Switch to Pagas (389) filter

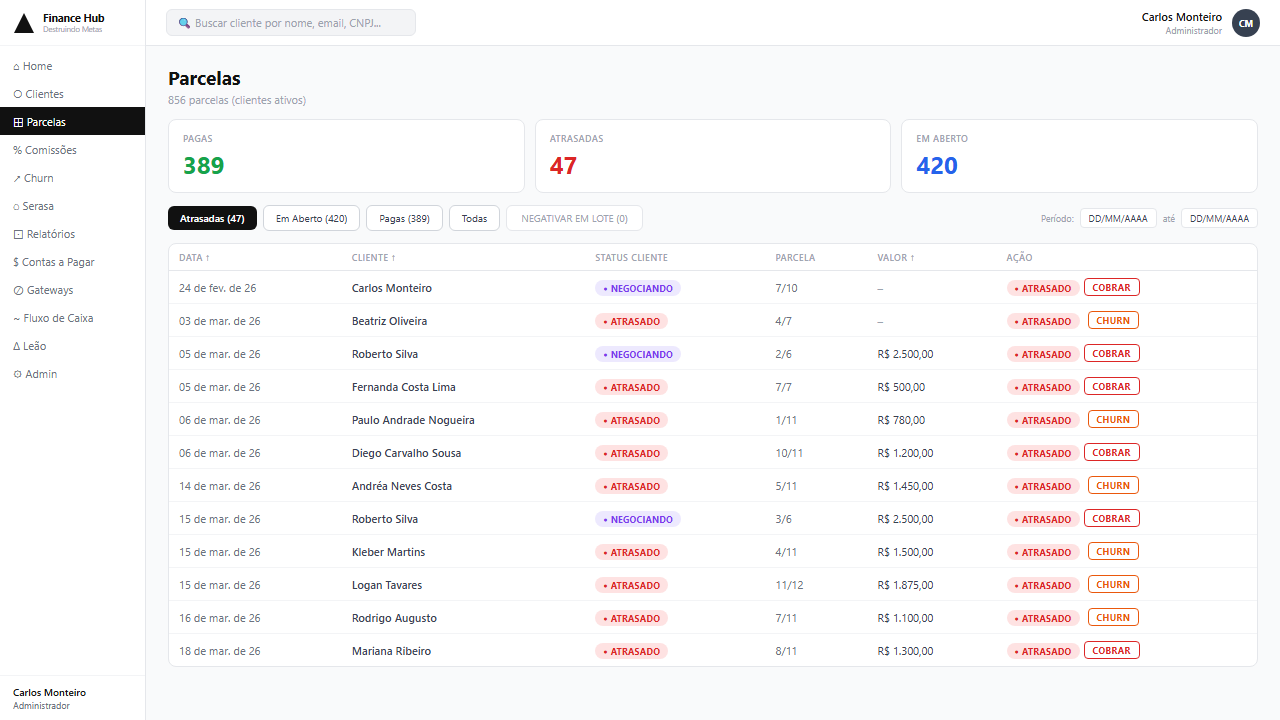tap(404, 218)
